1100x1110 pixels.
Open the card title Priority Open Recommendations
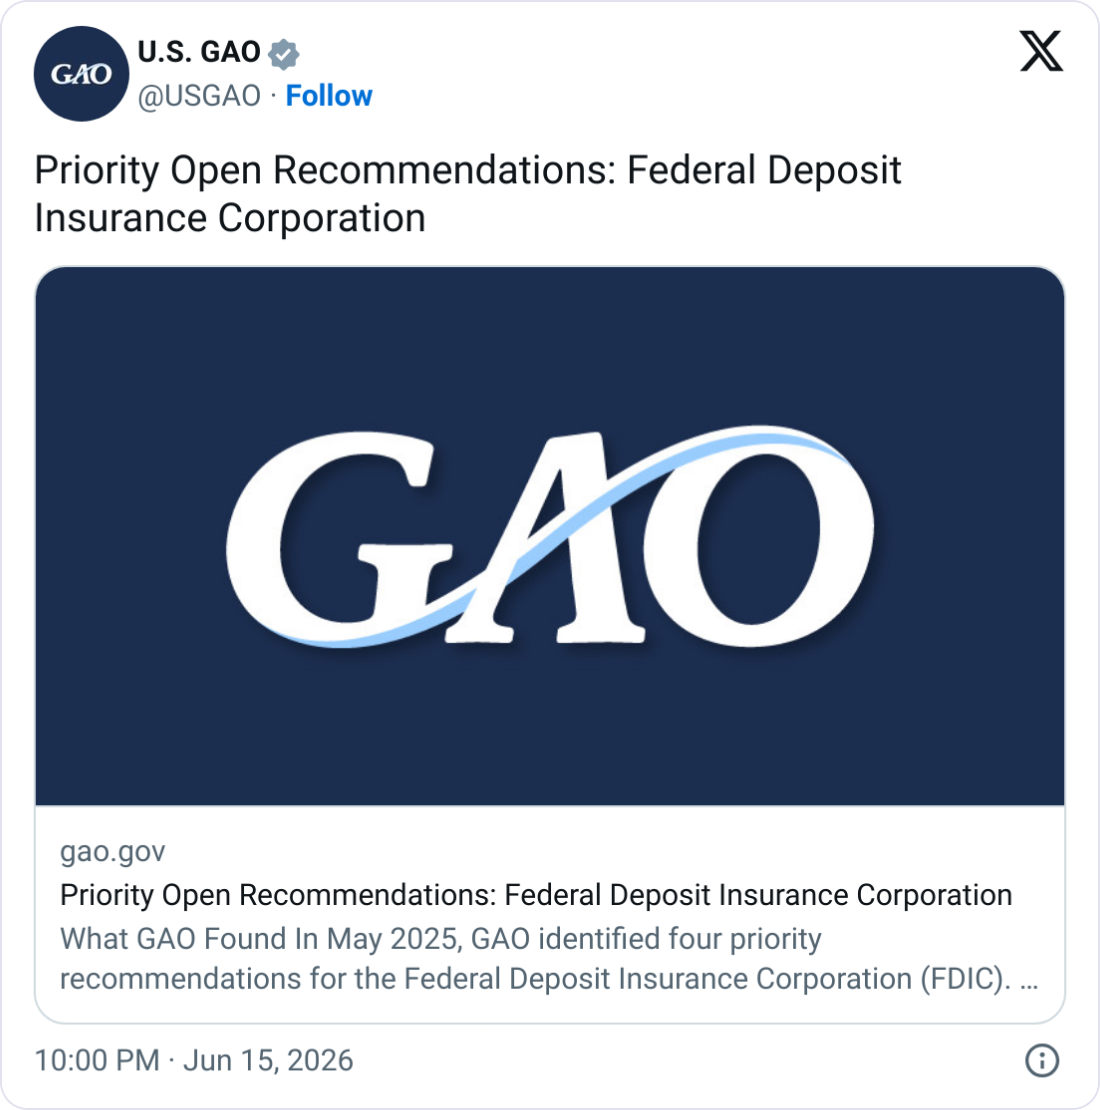(x=536, y=895)
